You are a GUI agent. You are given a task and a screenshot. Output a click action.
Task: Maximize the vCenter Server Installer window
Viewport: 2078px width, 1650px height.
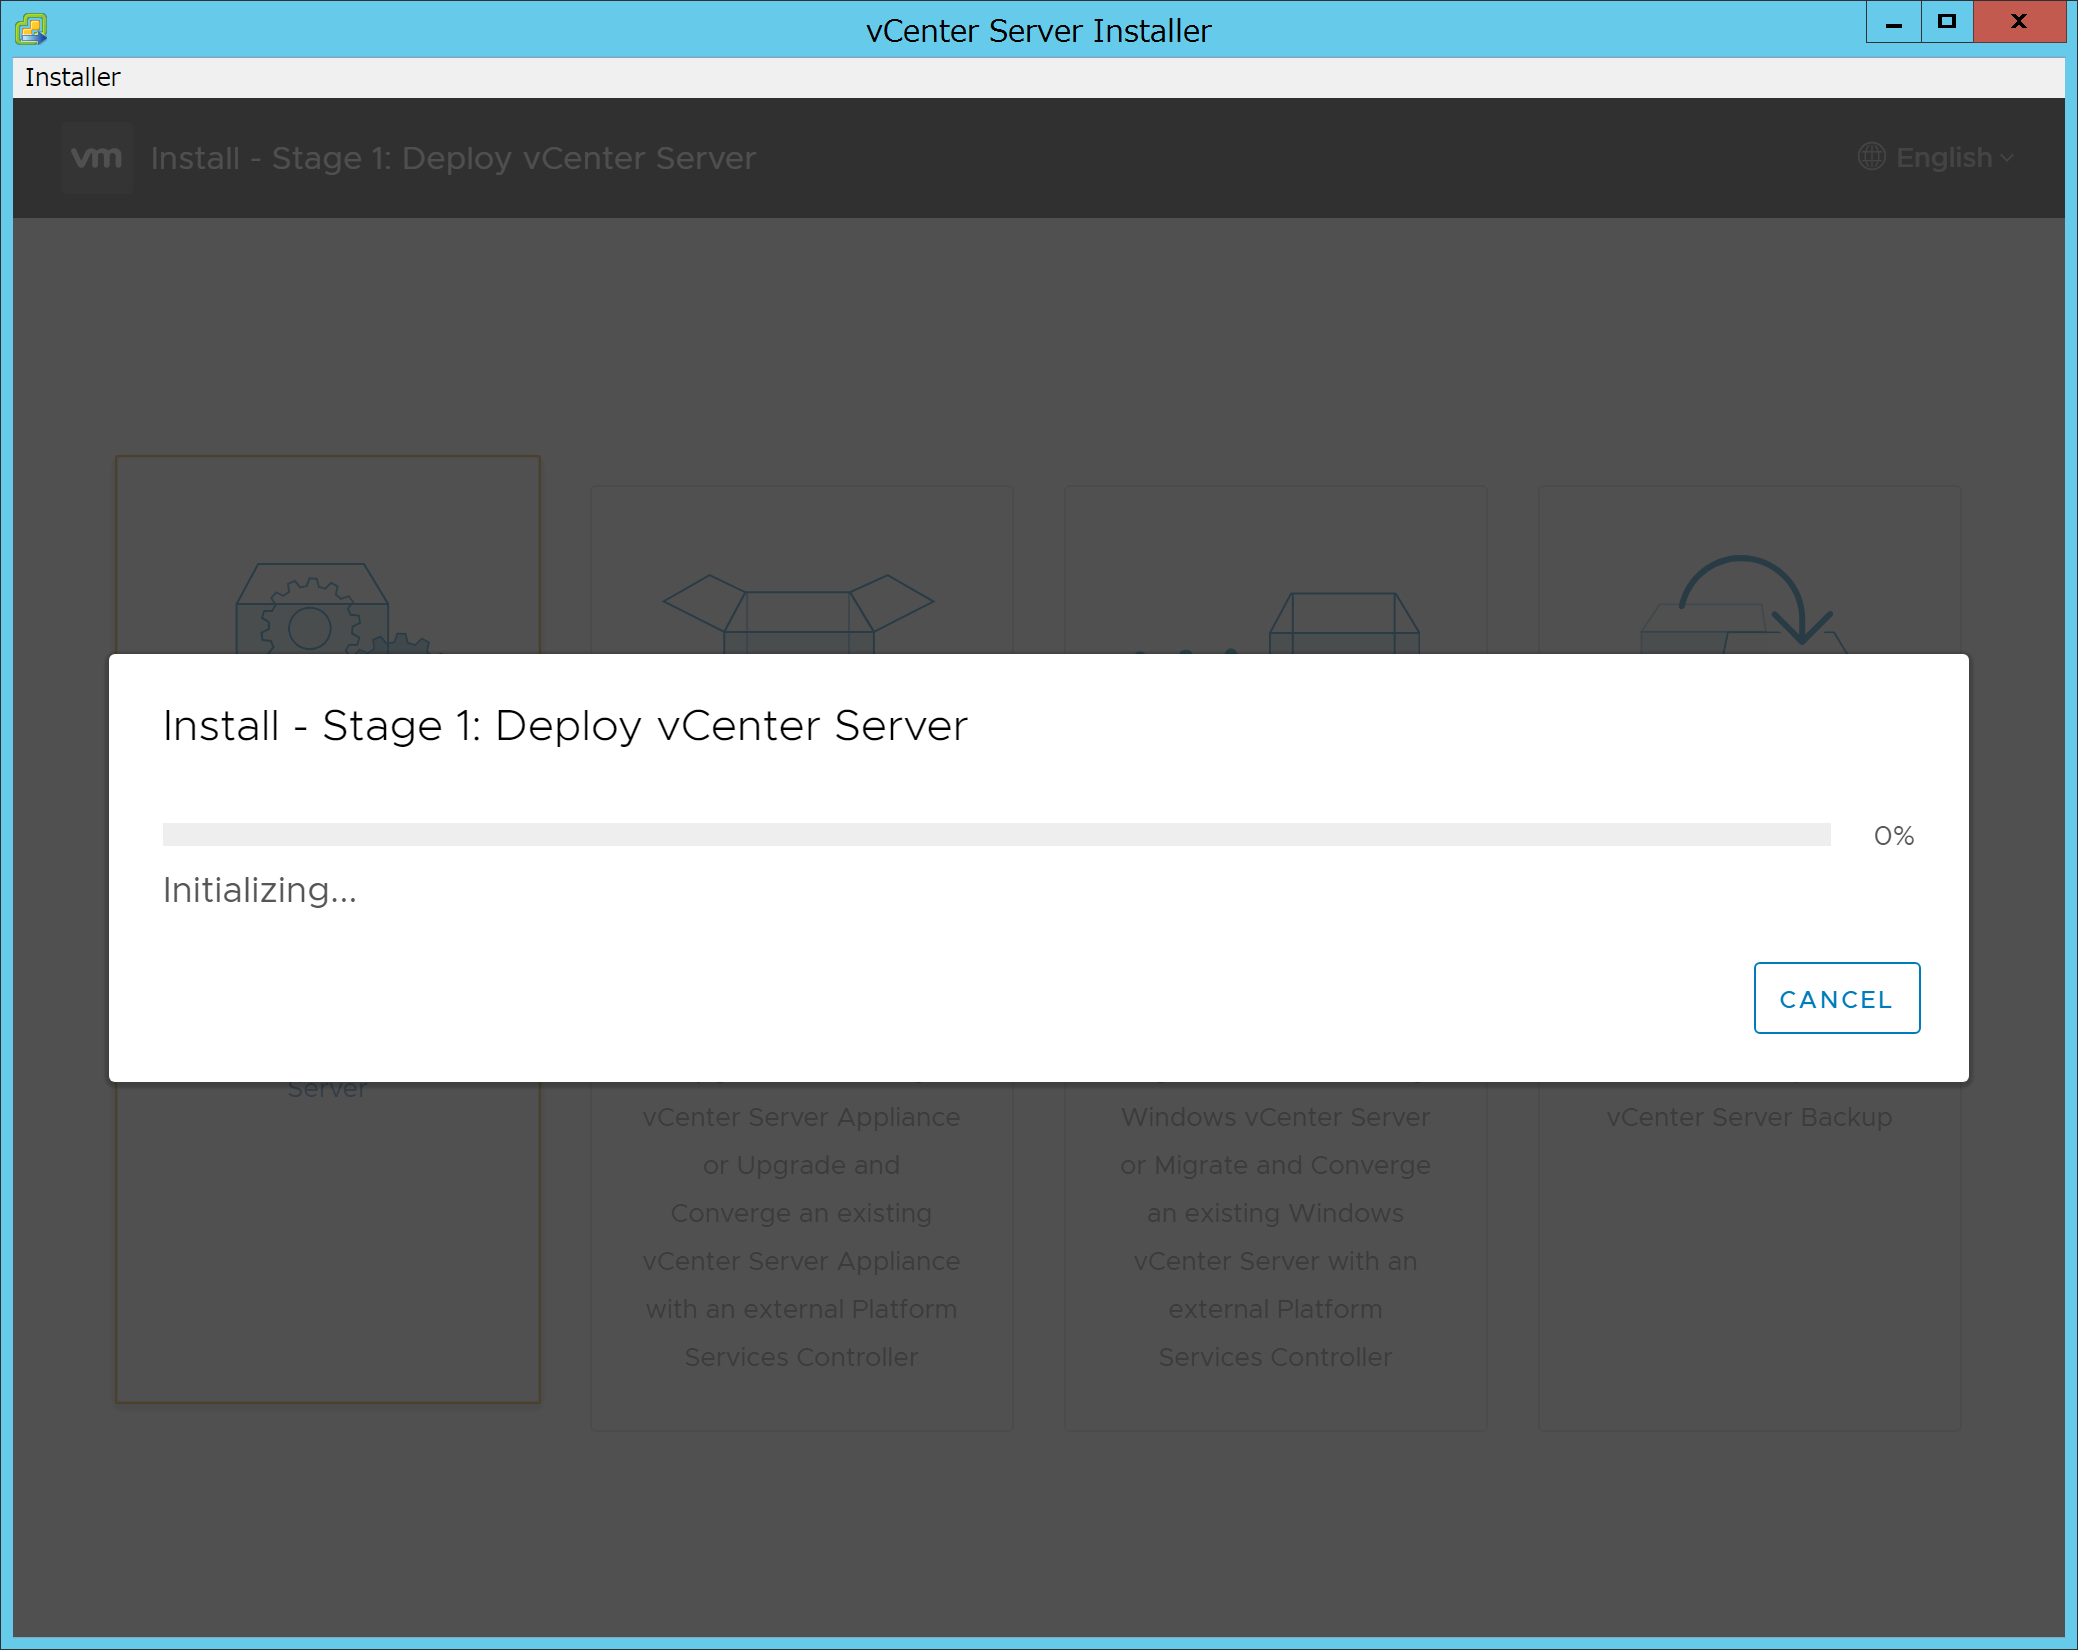(1946, 22)
